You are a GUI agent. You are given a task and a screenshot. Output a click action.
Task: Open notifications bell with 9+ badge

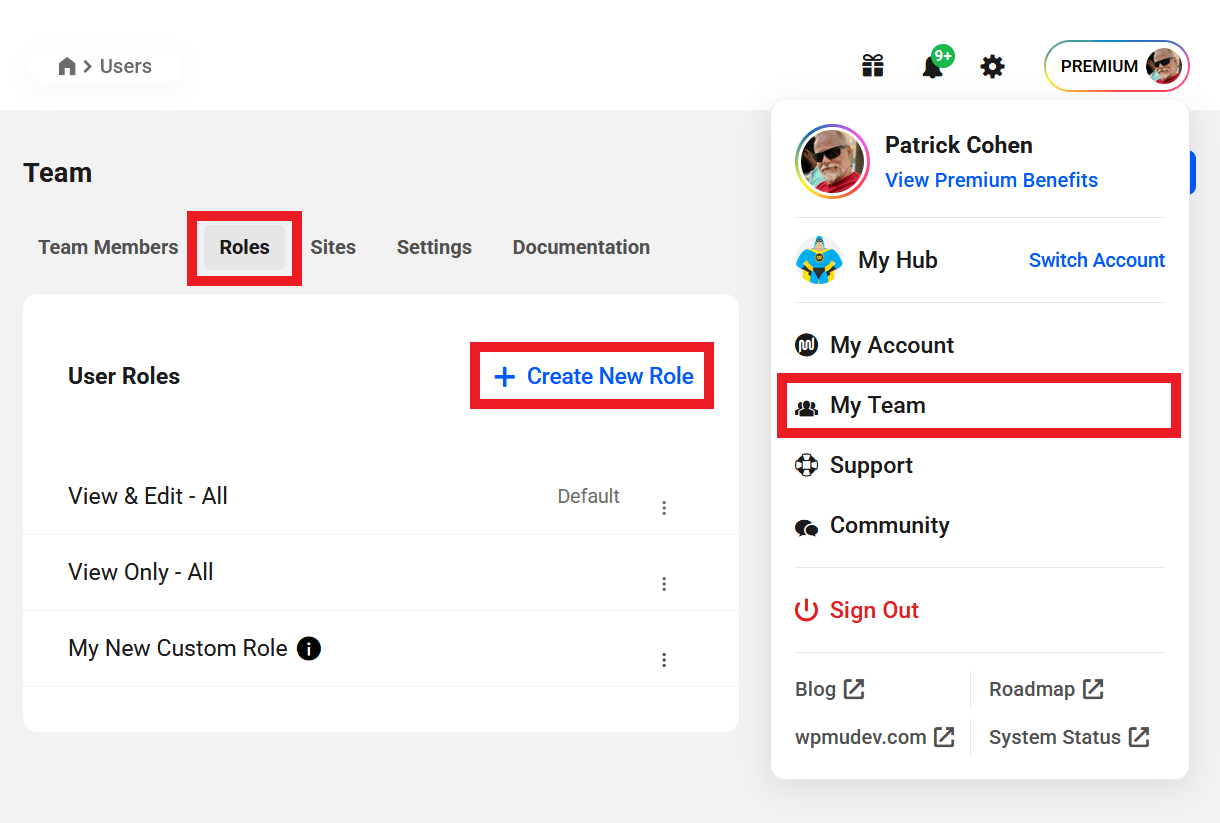935,64
